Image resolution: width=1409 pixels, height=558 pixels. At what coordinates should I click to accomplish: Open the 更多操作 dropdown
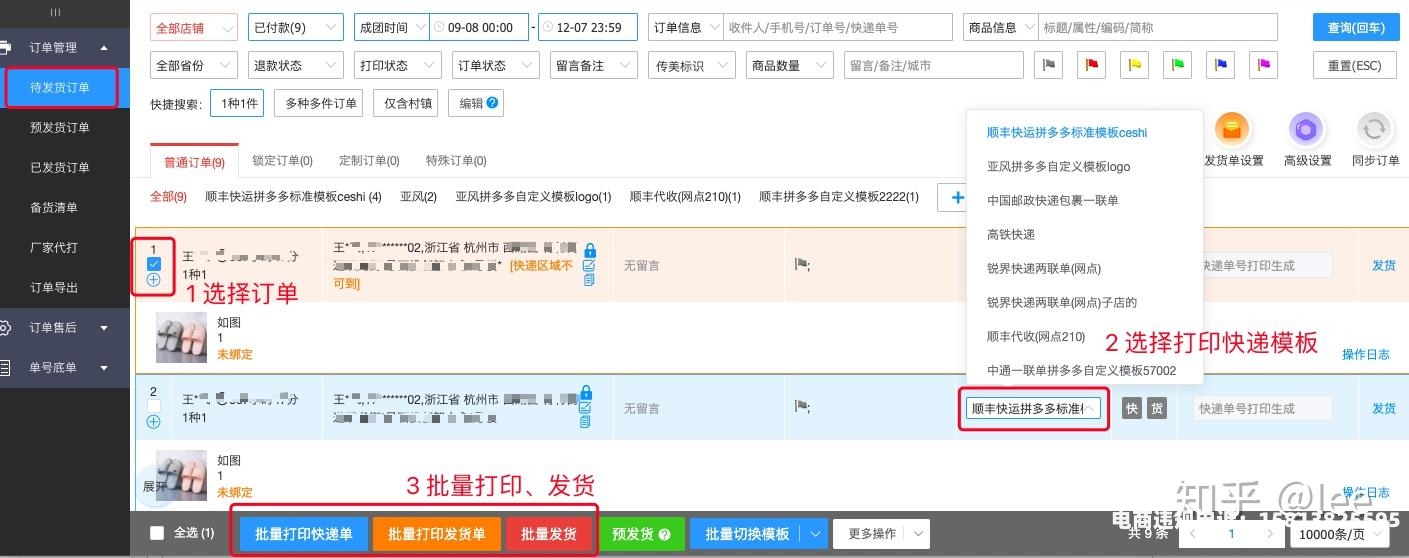881,534
